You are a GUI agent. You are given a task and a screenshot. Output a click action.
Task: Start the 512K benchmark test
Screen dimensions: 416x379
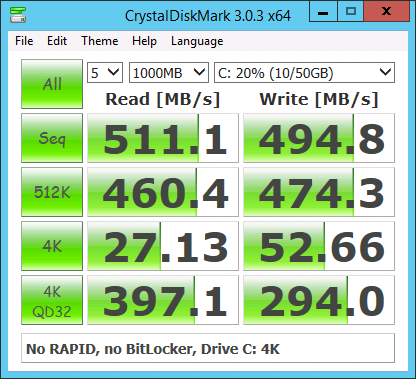52,192
